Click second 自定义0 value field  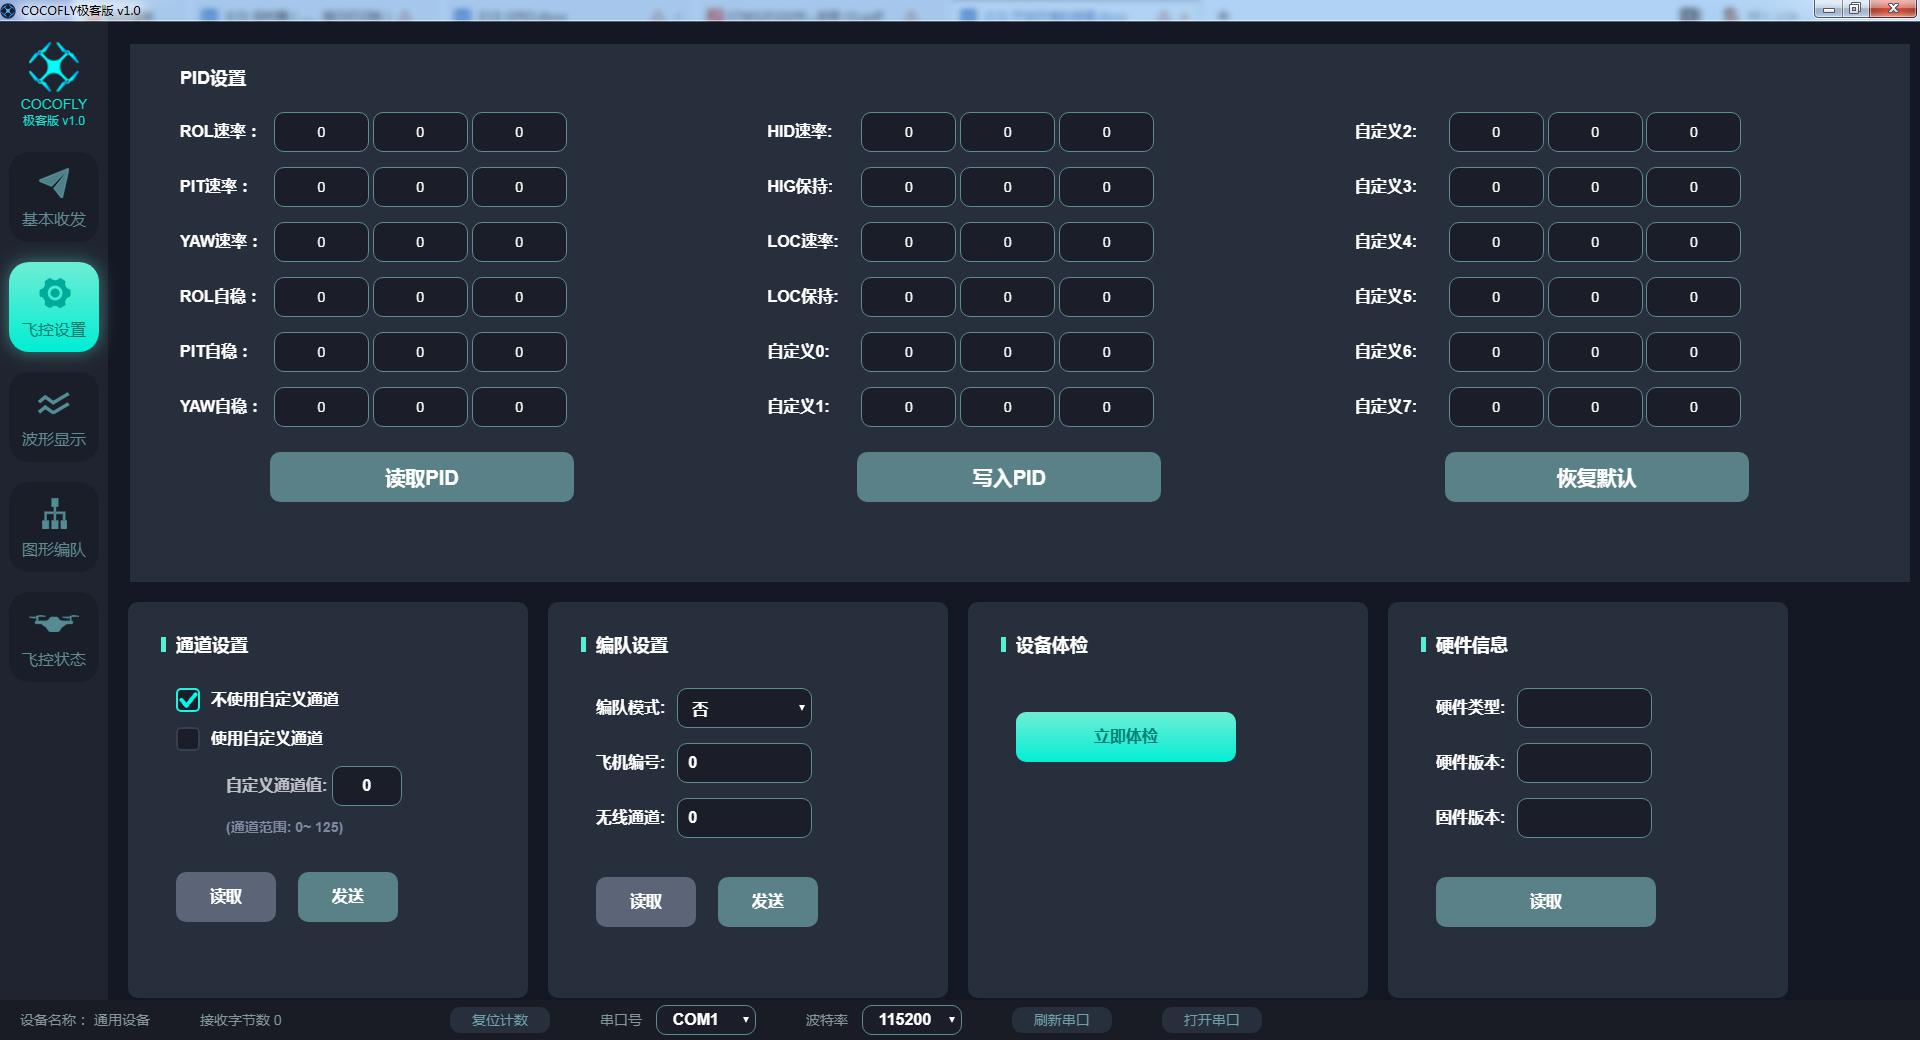point(1007,352)
